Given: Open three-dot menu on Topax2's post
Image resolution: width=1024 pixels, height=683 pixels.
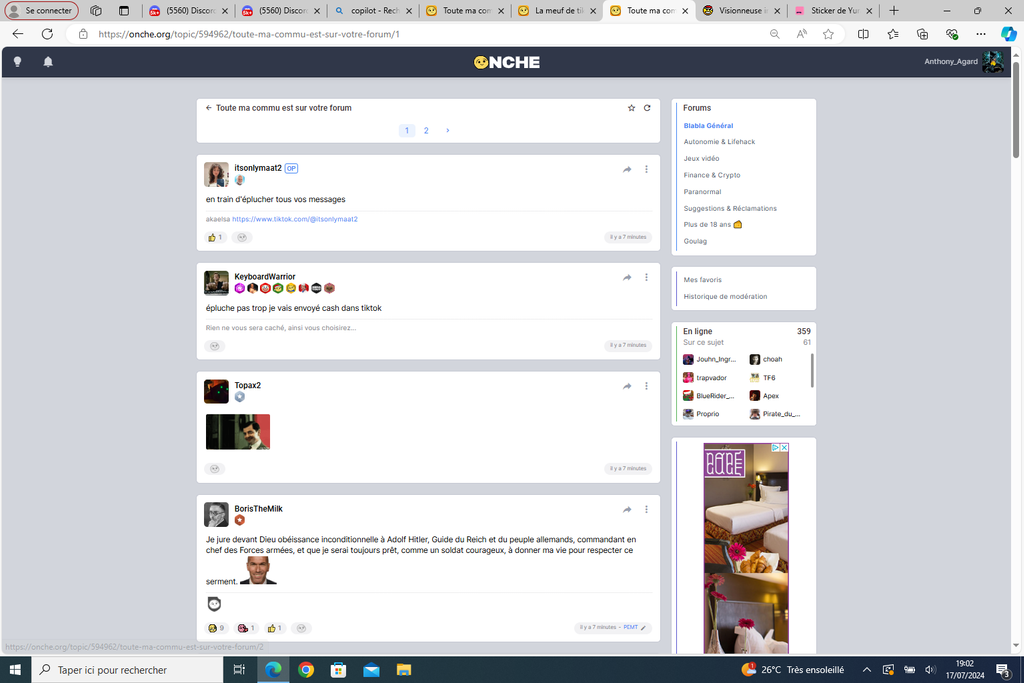Looking at the screenshot, I should pyautogui.click(x=647, y=386).
